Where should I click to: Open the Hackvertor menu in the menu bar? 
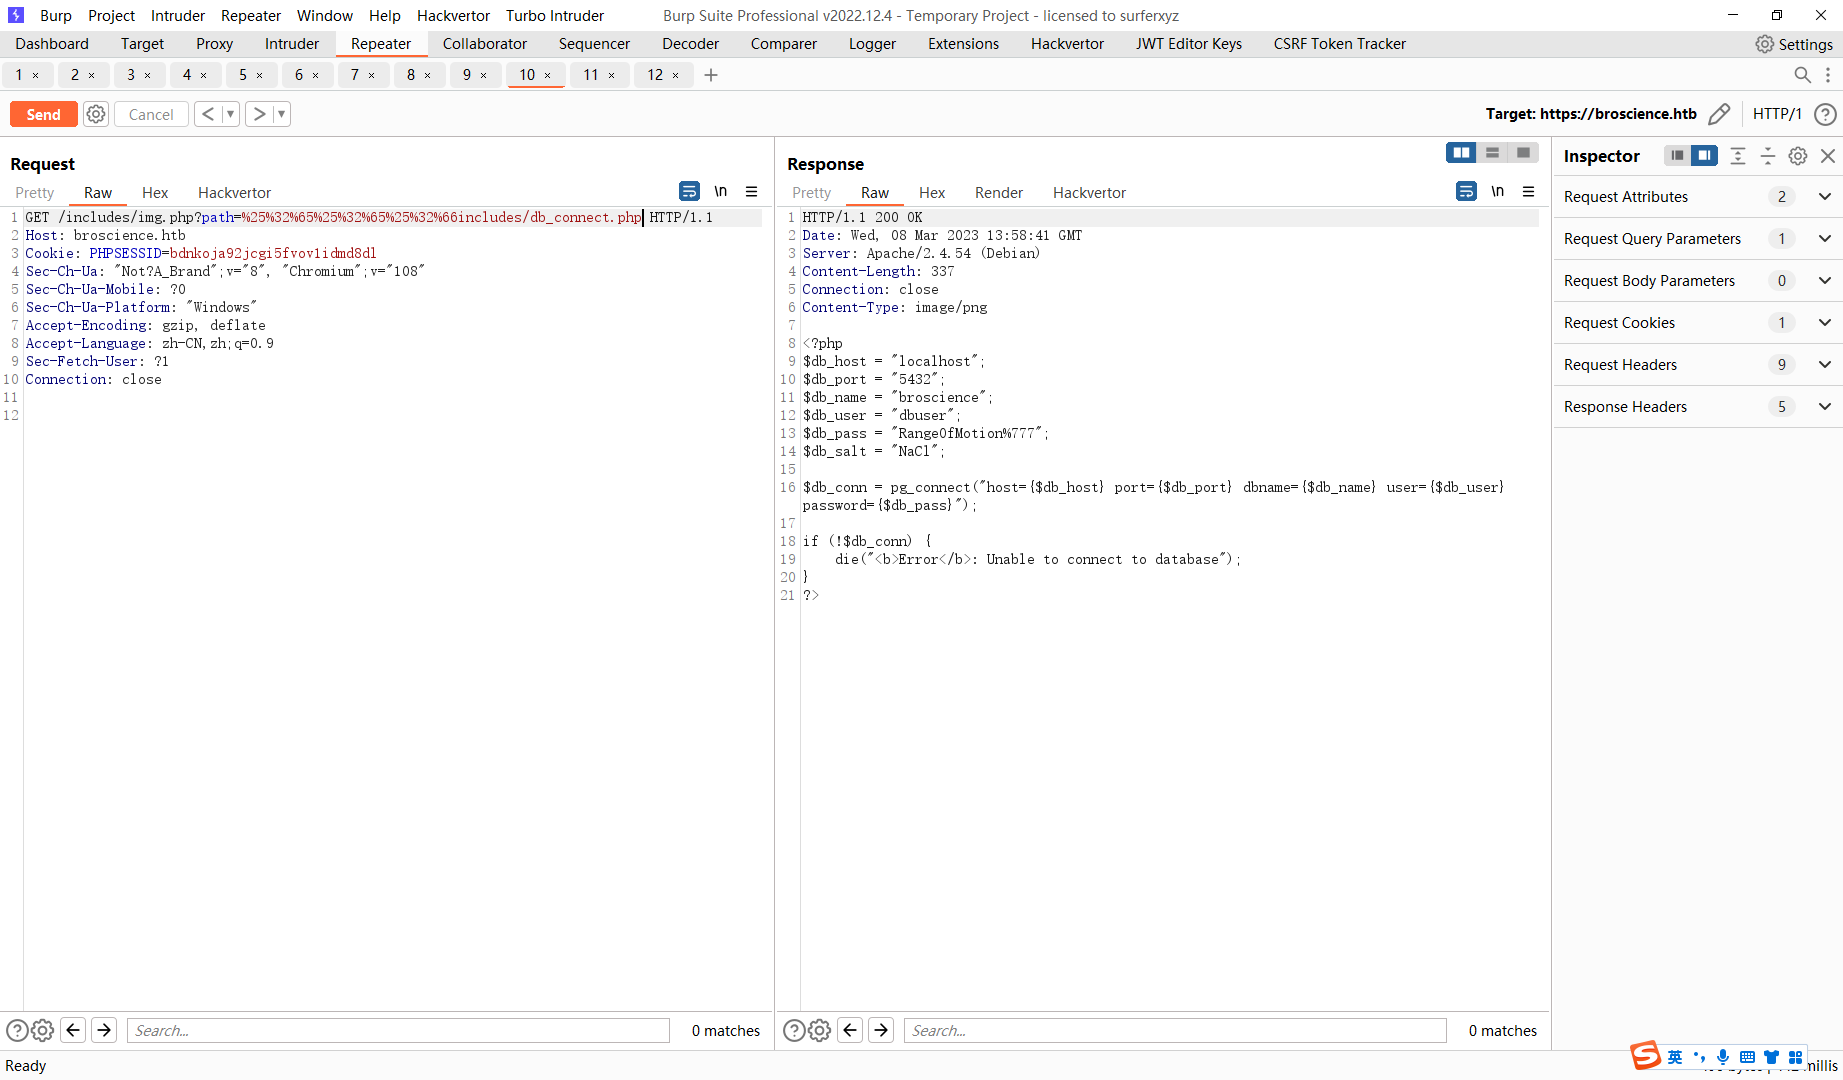pos(453,16)
